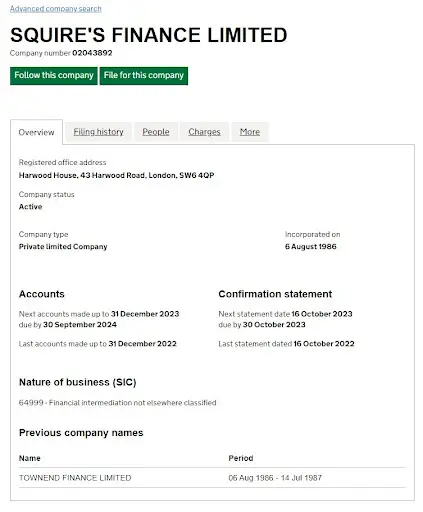Click the 16 October 2022 last statement date
The image size is (423, 512).
pyautogui.click(x=324, y=344)
